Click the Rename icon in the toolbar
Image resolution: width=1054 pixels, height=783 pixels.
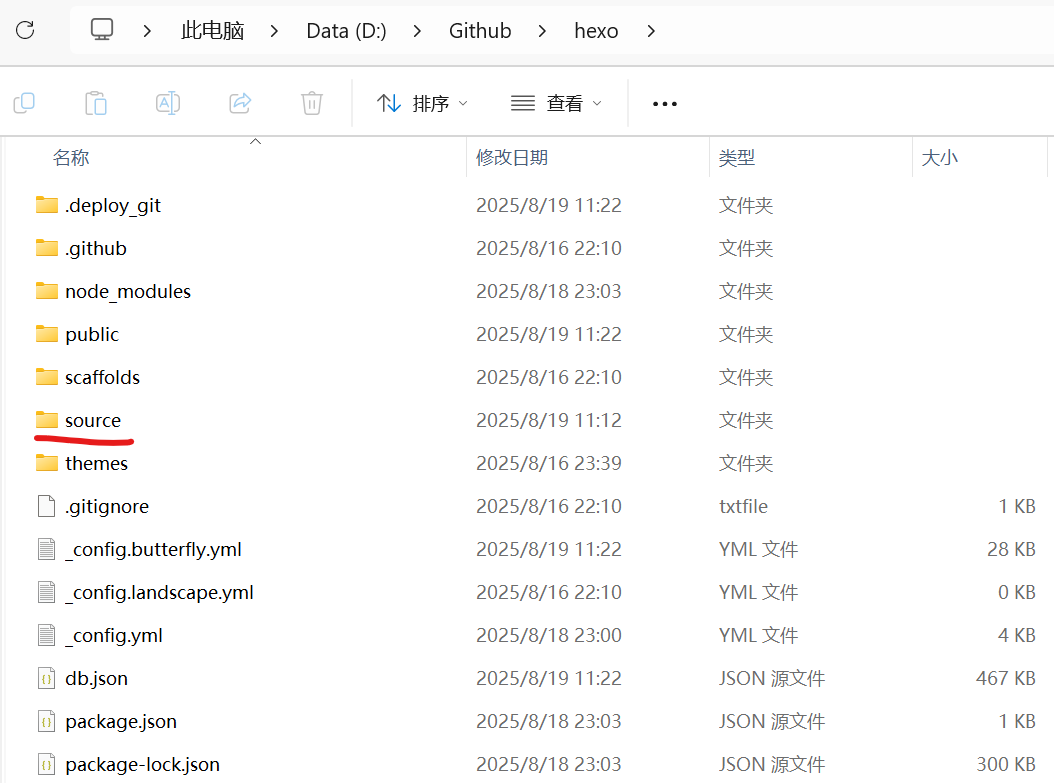[168, 102]
